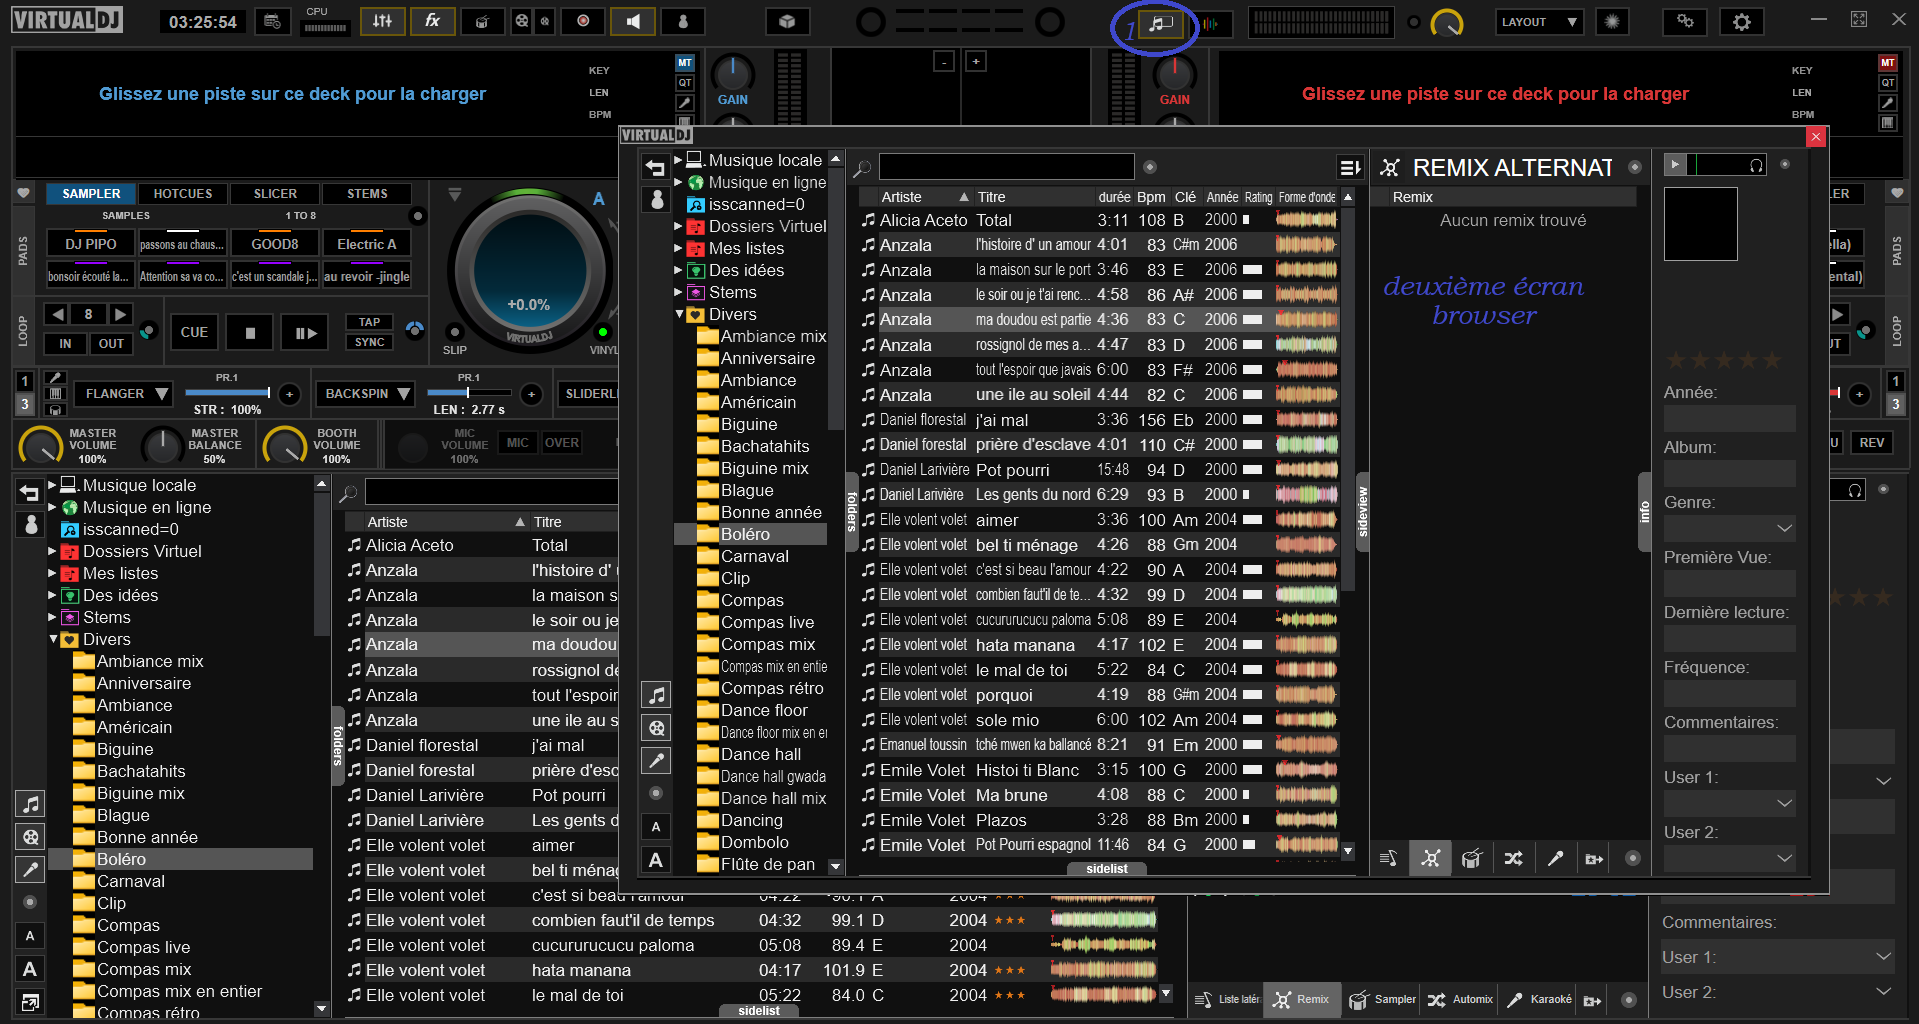Click the circled second-screen browser icon
1919x1024 pixels.
pos(1160,23)
